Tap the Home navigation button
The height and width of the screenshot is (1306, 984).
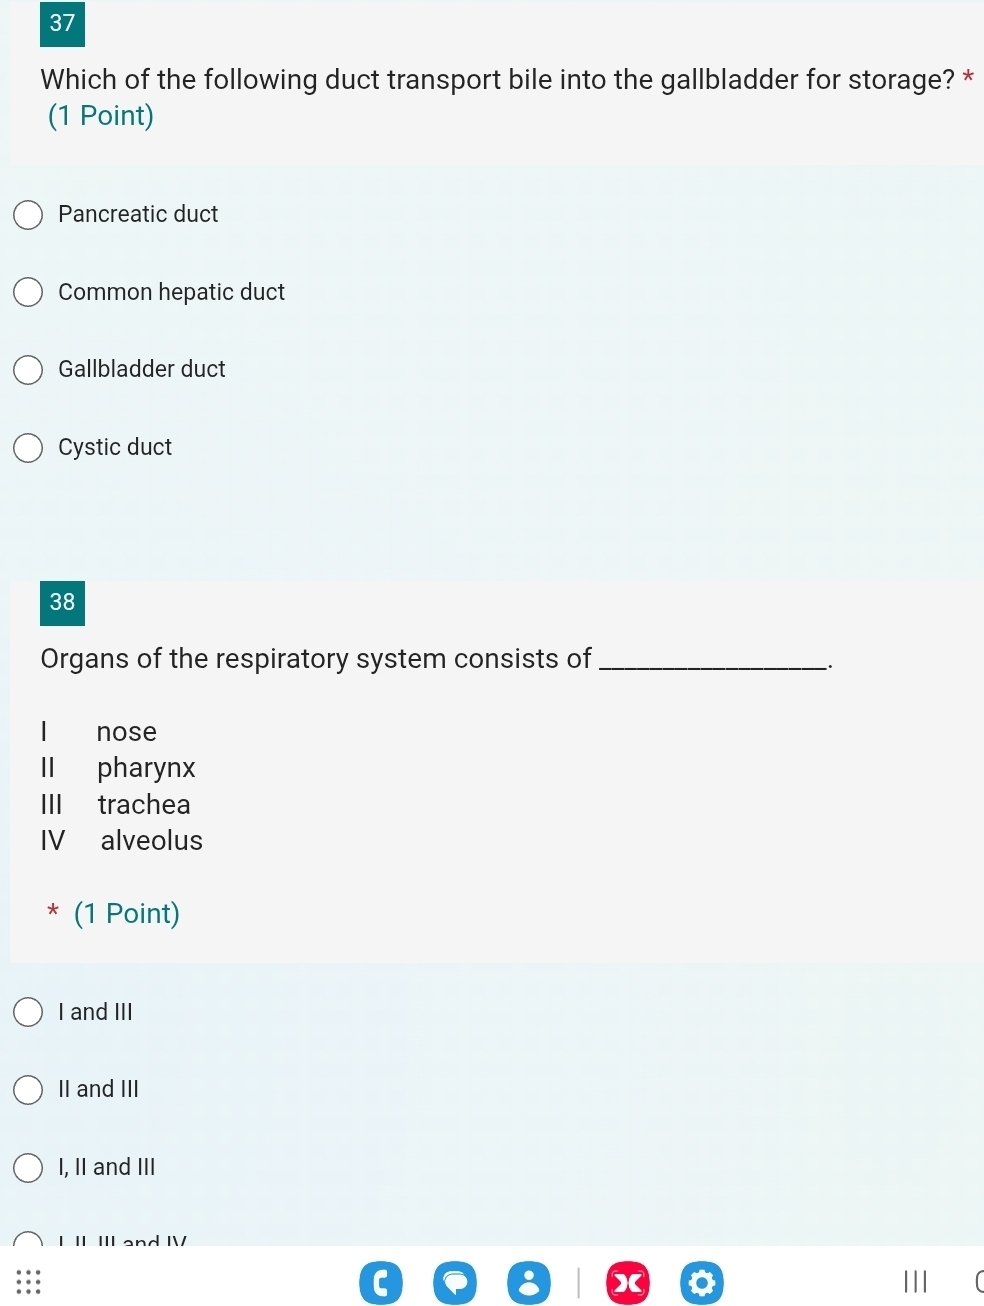coord(979,1282)
